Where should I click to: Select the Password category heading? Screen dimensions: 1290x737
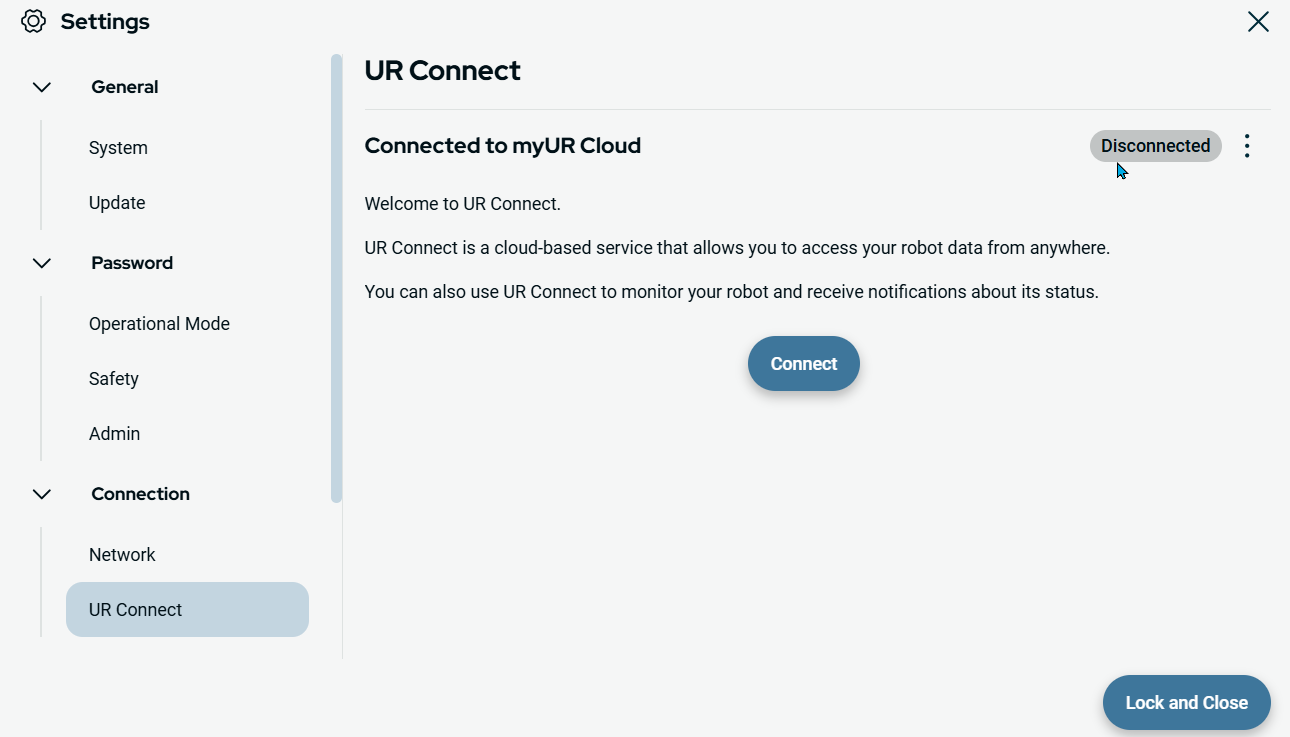click(132, 264)
